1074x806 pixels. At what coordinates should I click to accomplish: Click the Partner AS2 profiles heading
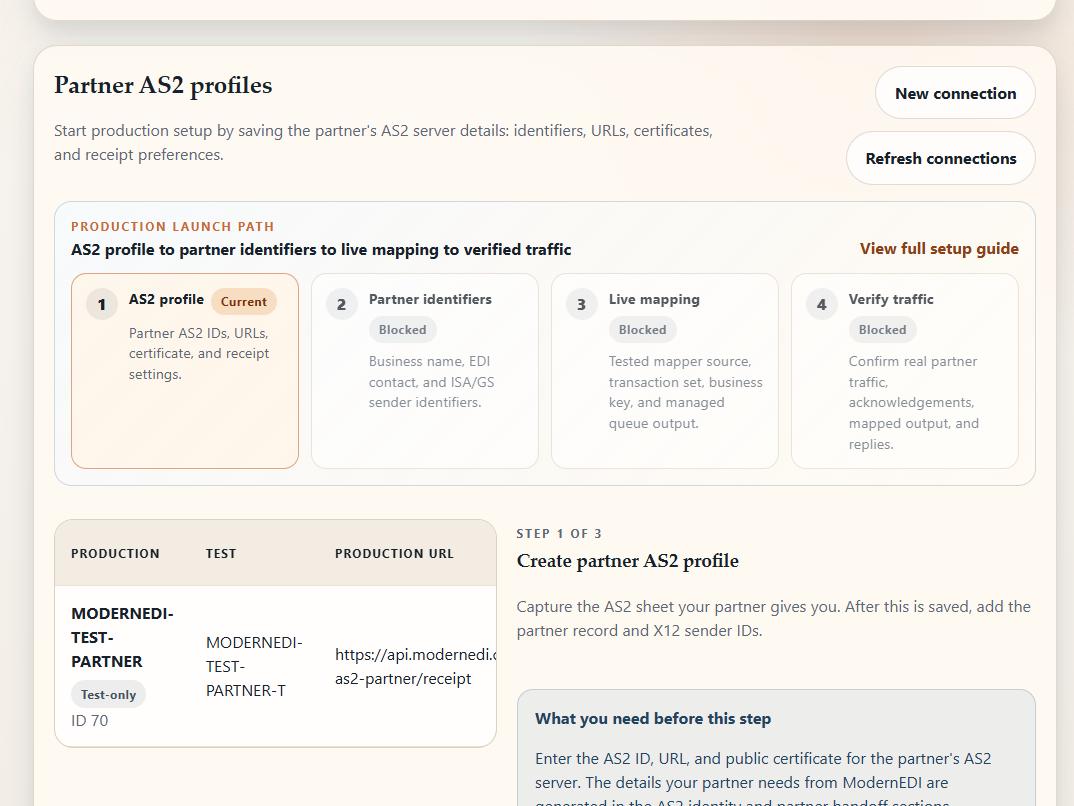163,85
